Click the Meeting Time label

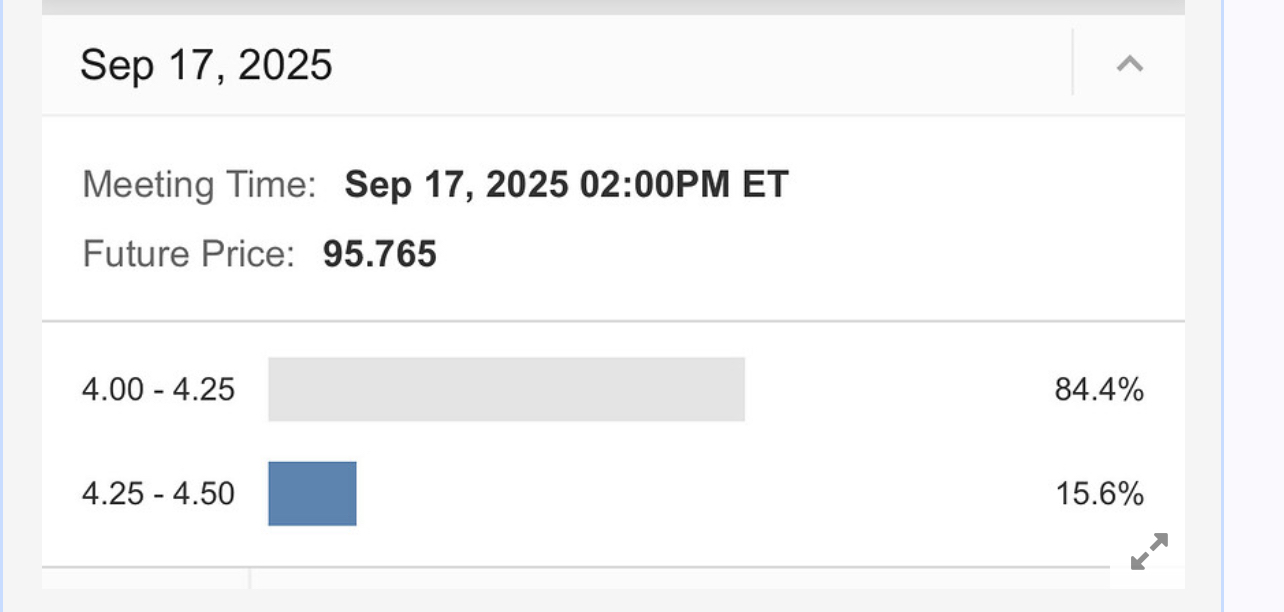pos(199,185)
